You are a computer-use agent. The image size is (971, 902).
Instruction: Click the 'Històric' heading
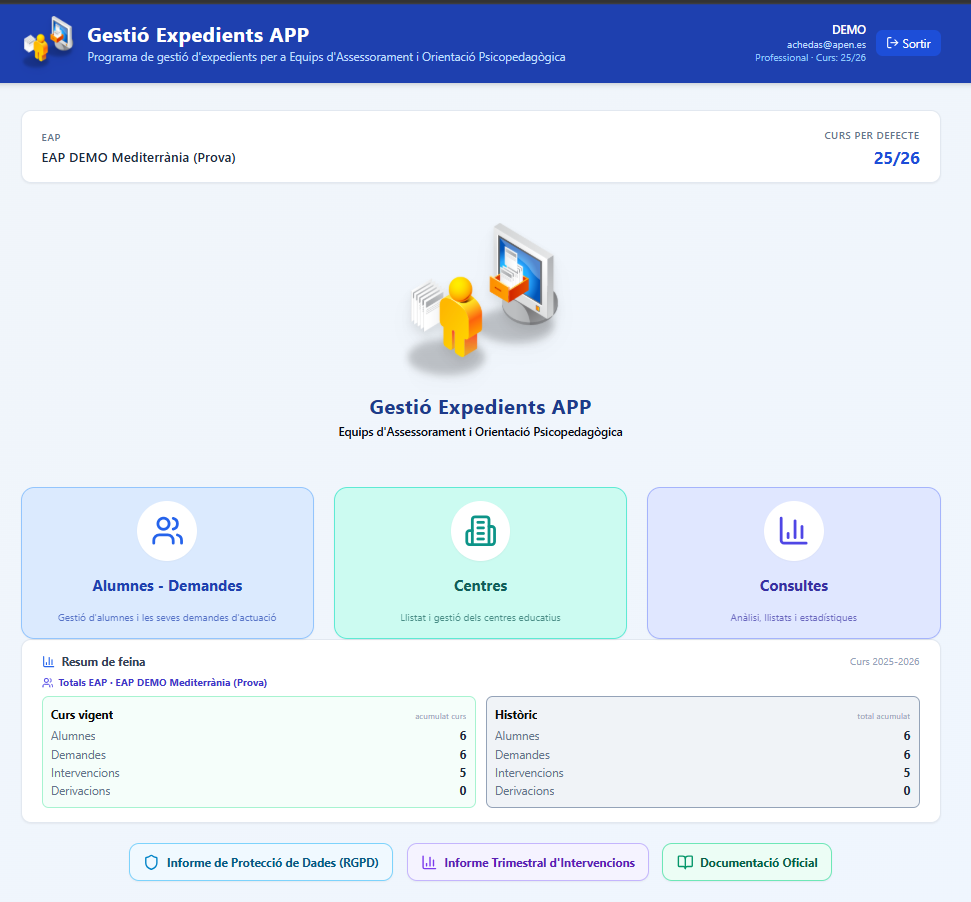pyautogui.click(x=516, y=714)
